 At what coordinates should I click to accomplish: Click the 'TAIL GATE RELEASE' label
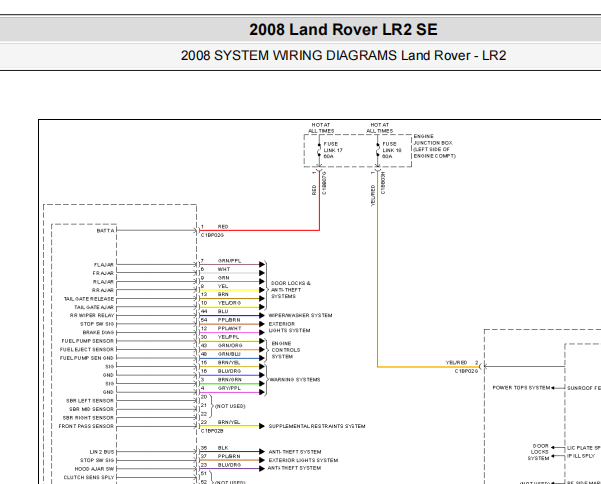pyautogui.click(x=89, y=299)
